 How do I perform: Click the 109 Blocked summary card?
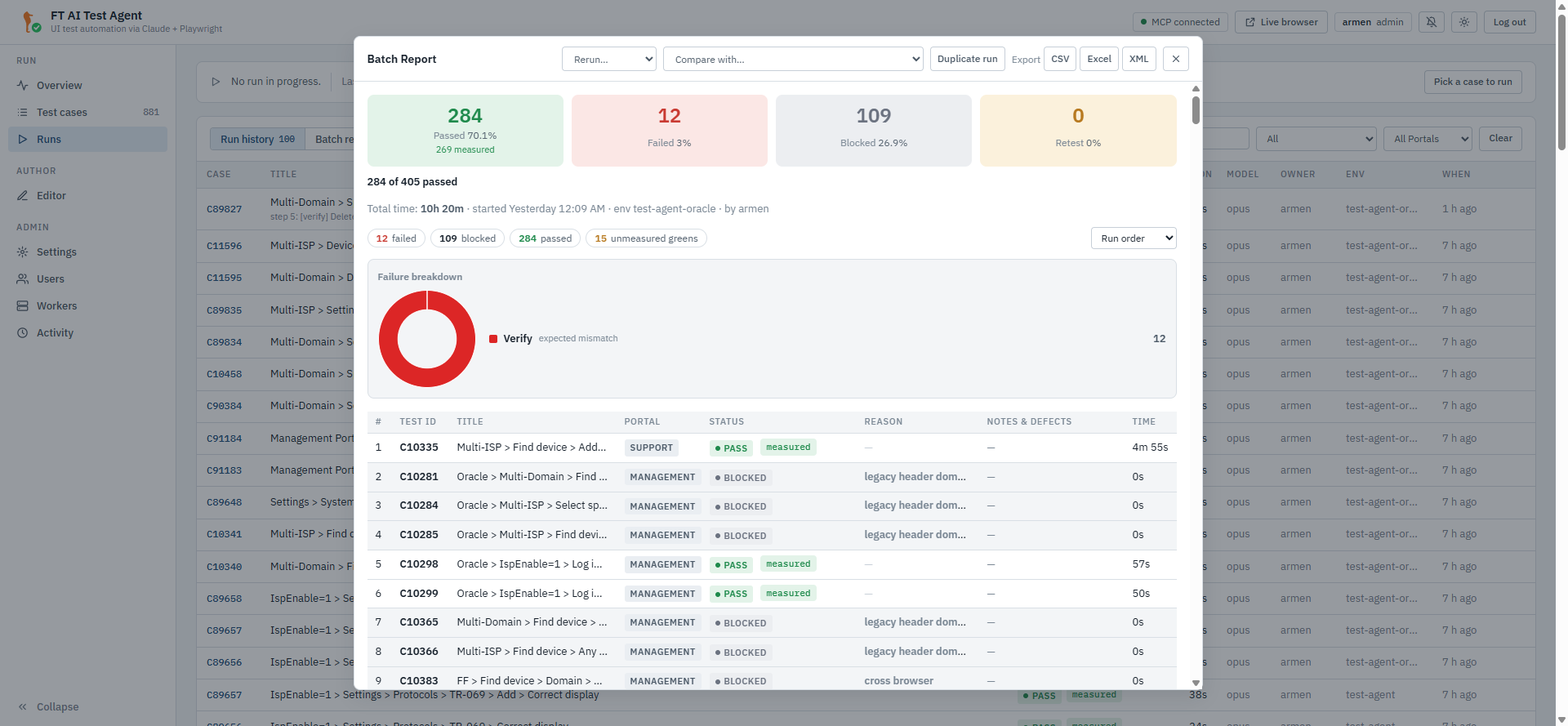pos(874,130)
